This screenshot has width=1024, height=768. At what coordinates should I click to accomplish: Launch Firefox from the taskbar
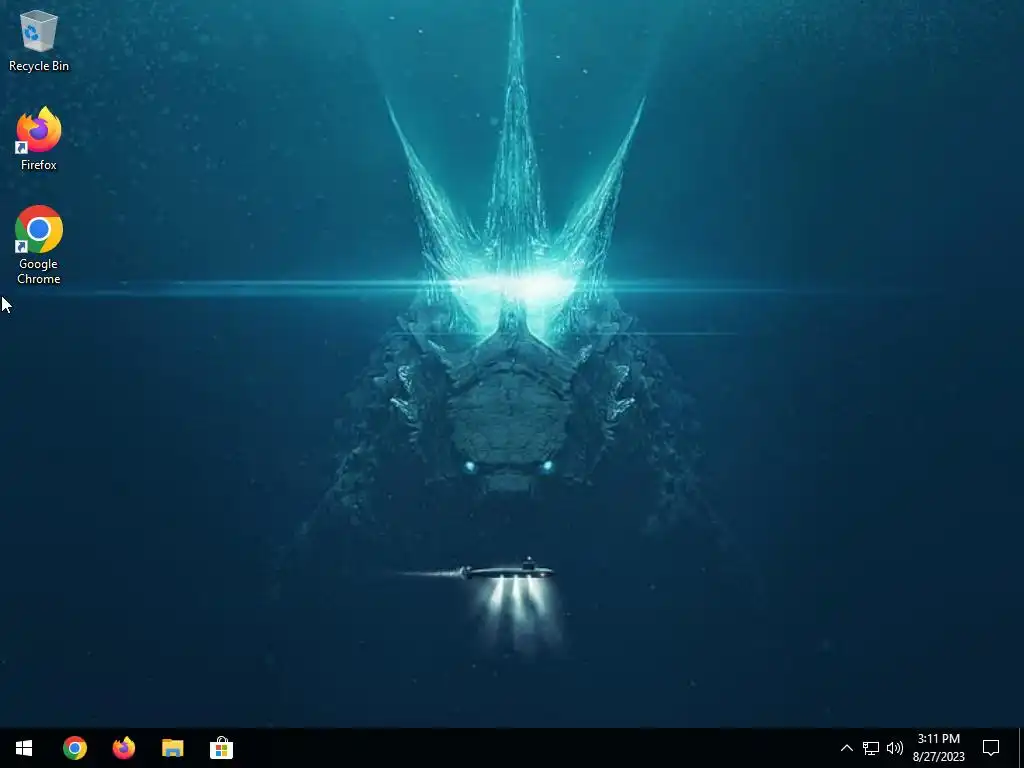(124, 748)
